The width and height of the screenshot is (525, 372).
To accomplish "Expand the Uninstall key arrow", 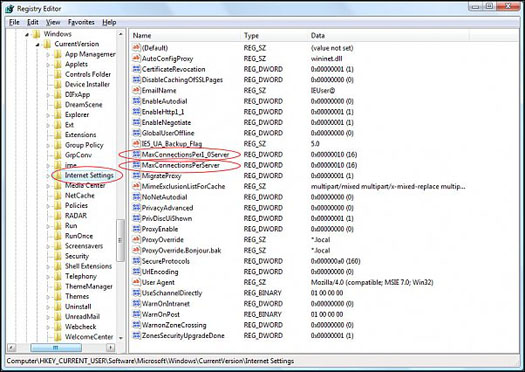I will (x=48, y=307).
